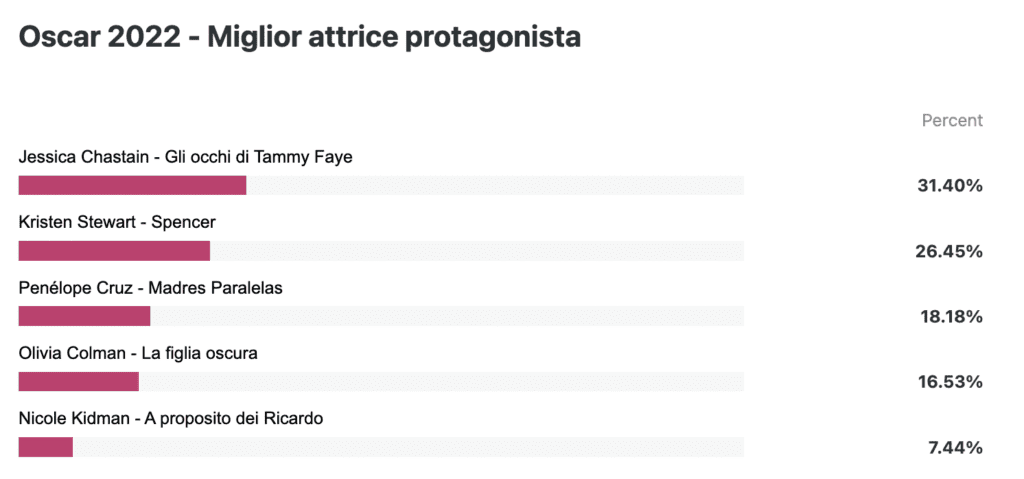1024x479 pixels.
Task: Click the 7.44% percentage value
Action: 955,448
